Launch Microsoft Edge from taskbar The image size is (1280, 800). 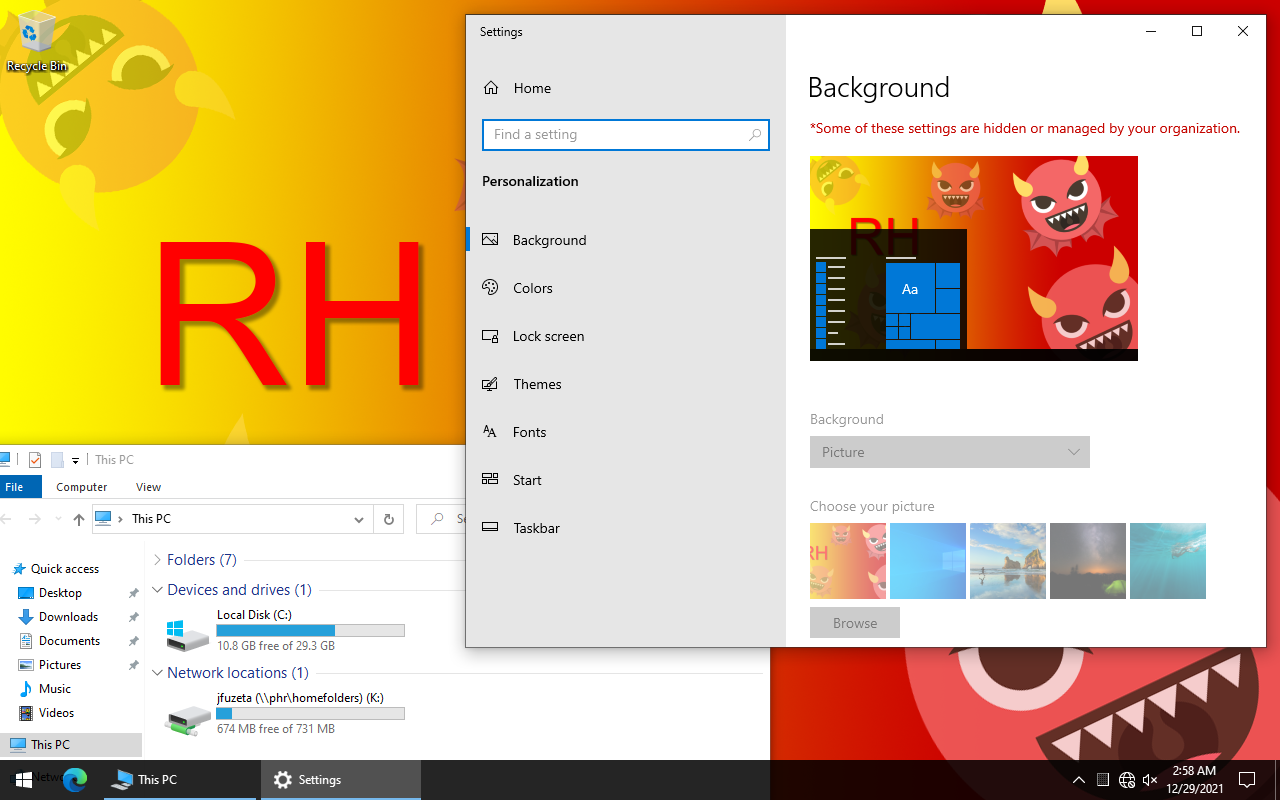tap(76, 780)
